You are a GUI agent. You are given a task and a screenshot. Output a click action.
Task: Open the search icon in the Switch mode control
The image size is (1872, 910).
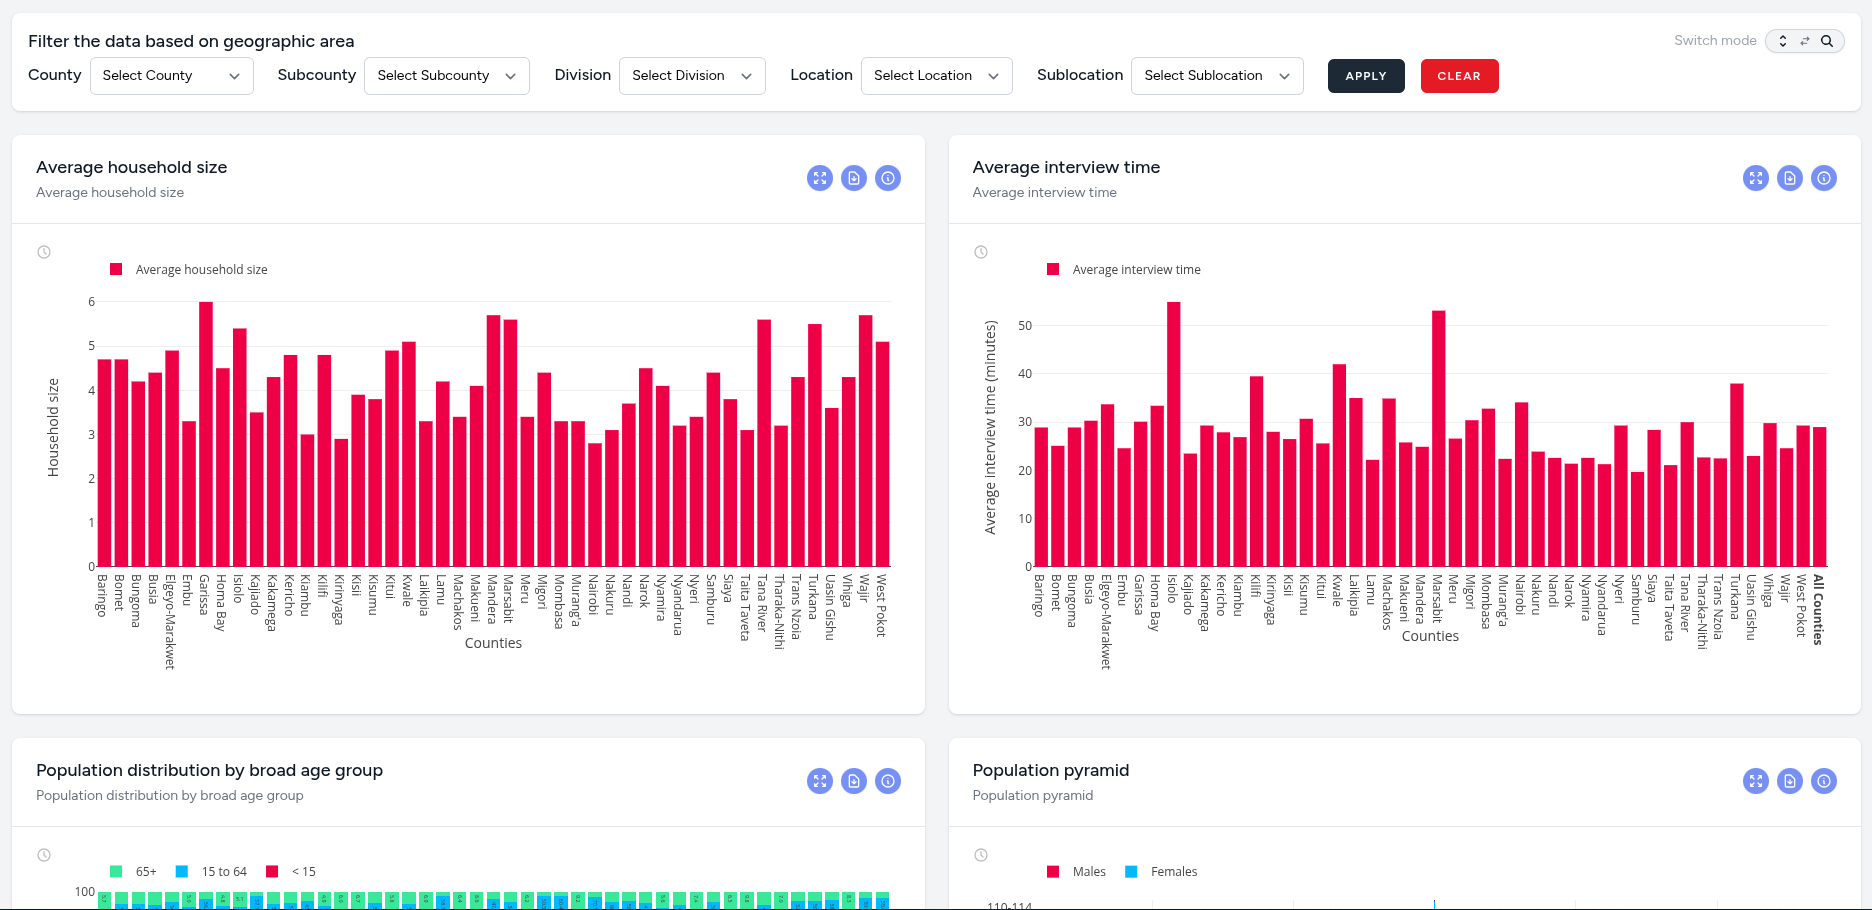click(x=1829, y=41)
